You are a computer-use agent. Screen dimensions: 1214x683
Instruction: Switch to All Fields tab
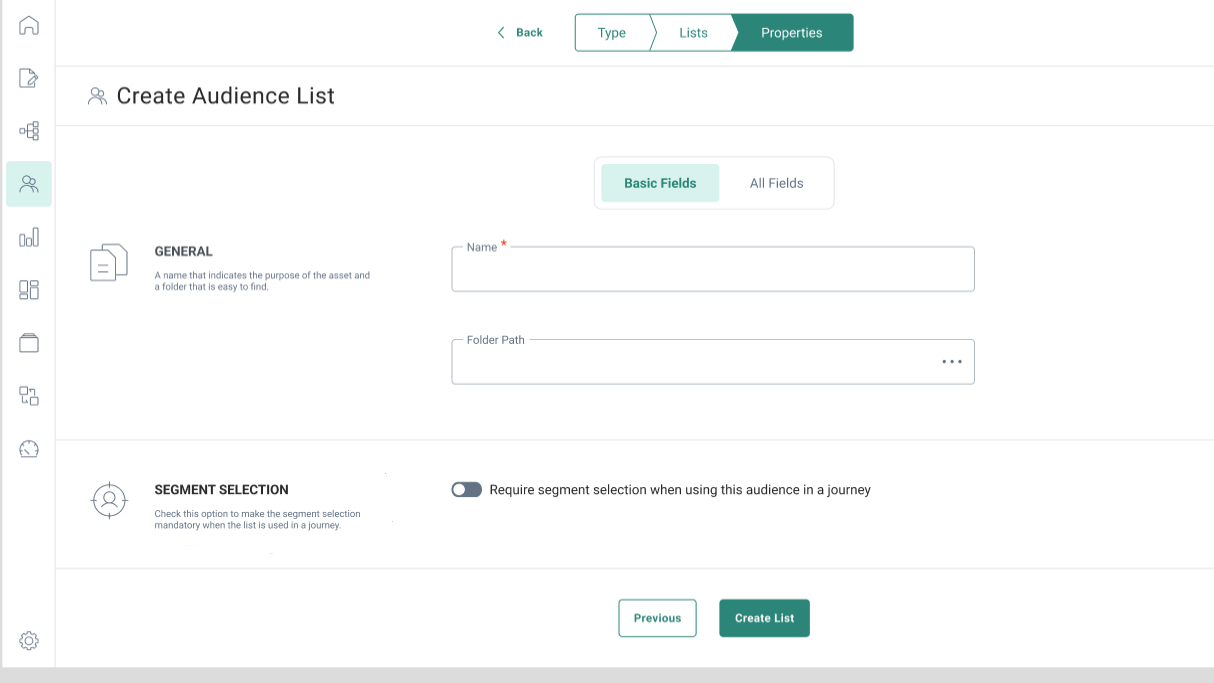point(776,183)
